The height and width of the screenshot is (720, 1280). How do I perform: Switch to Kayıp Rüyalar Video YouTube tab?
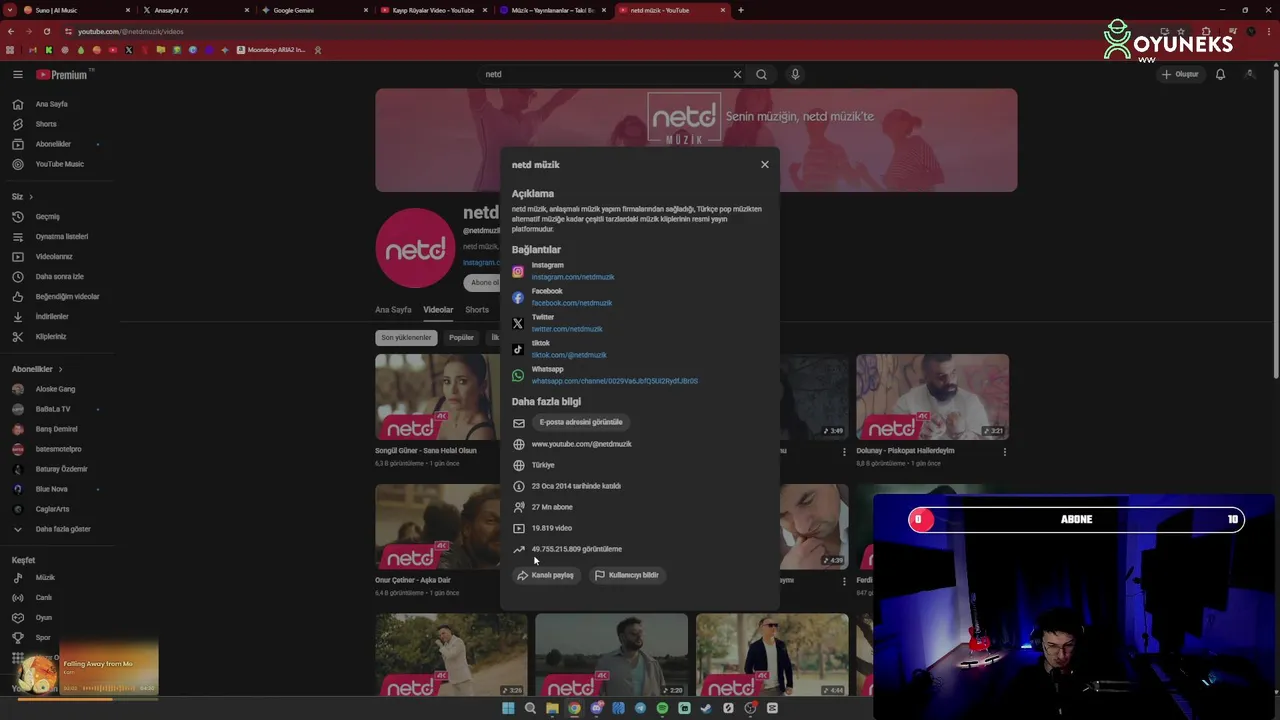(433, 10)
